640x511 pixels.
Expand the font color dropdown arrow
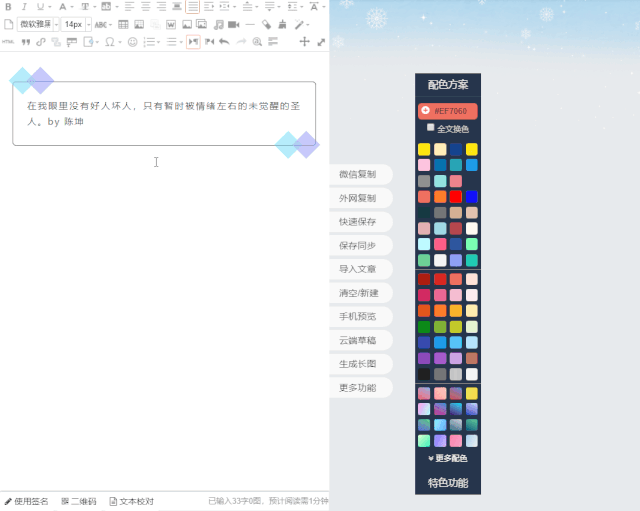pyautogui.click(x=72, y=7)
